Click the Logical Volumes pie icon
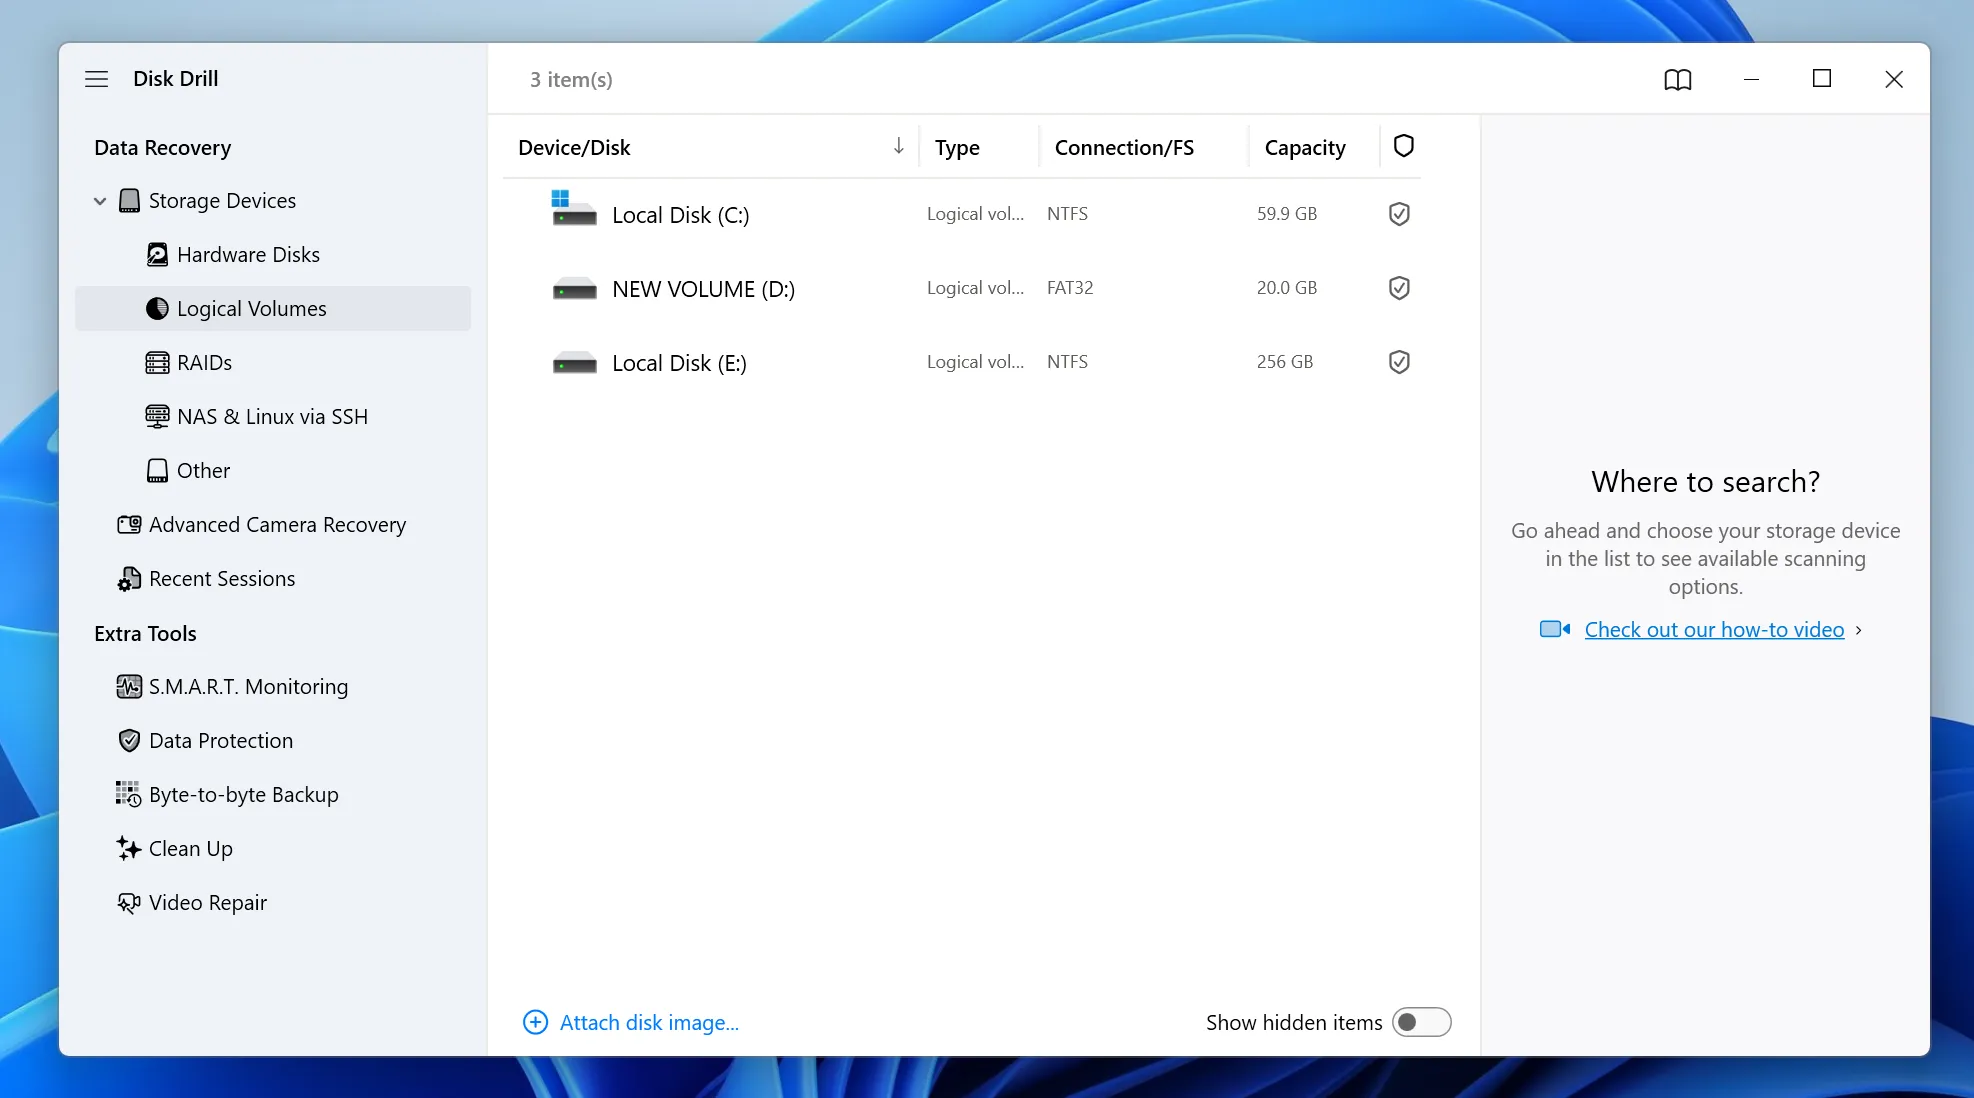This screenshot has height=1098, width=1974. point(157,309)
